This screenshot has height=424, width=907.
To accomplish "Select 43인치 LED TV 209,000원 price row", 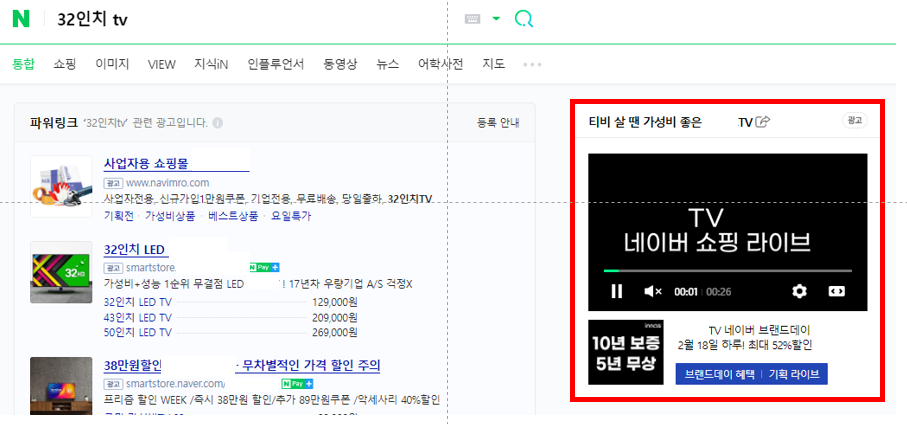I will click(x=230, y=317).
